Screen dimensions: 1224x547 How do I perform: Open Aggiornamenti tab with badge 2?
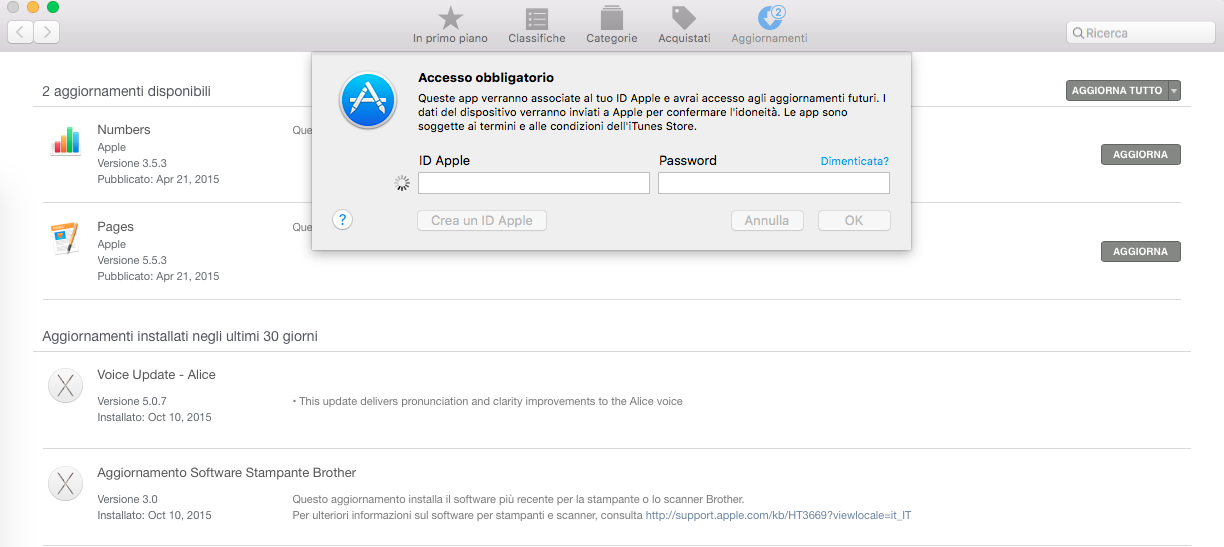pyautogui.click(x=769, y=25)
